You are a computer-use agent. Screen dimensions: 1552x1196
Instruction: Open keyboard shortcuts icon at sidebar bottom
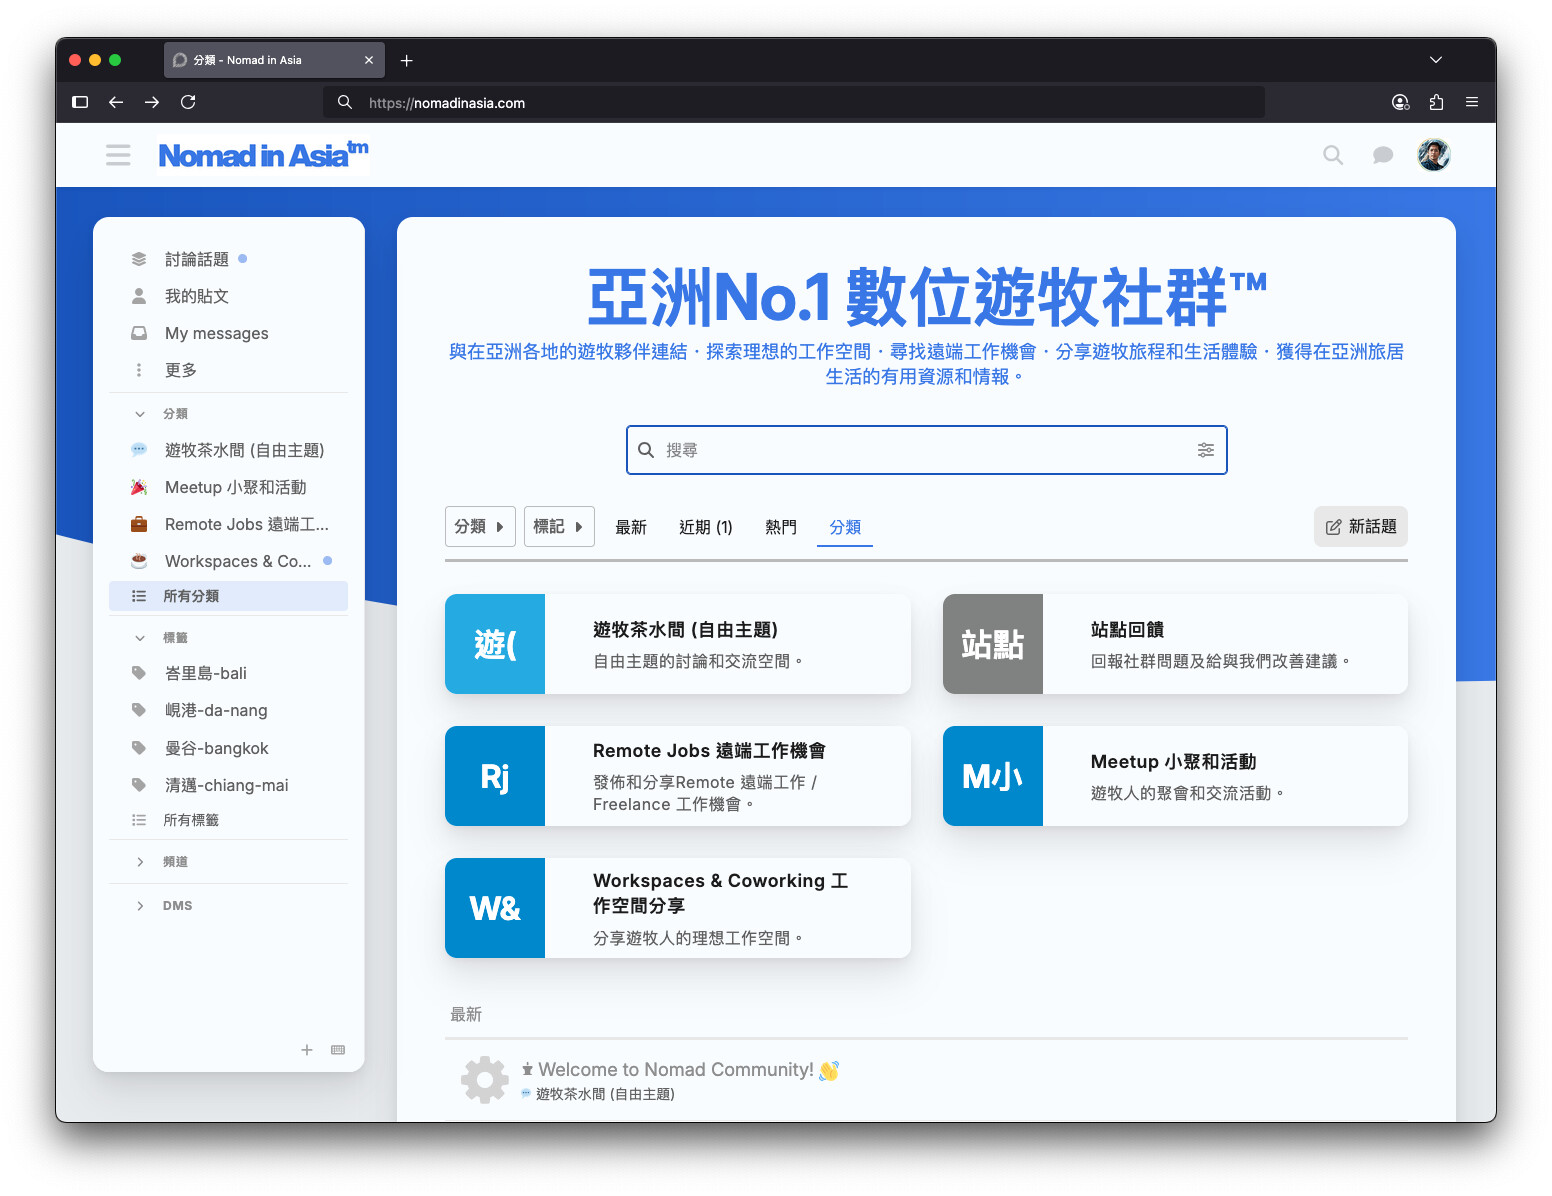[338, 1049]
